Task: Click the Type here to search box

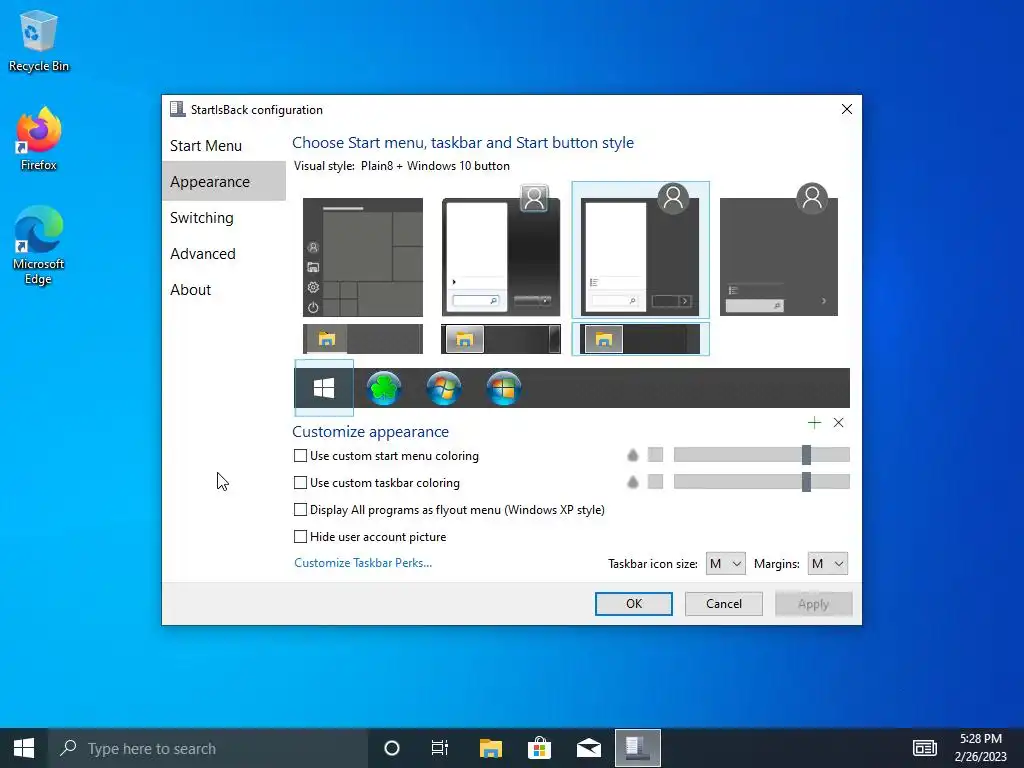Action: (x=208, y=748)
